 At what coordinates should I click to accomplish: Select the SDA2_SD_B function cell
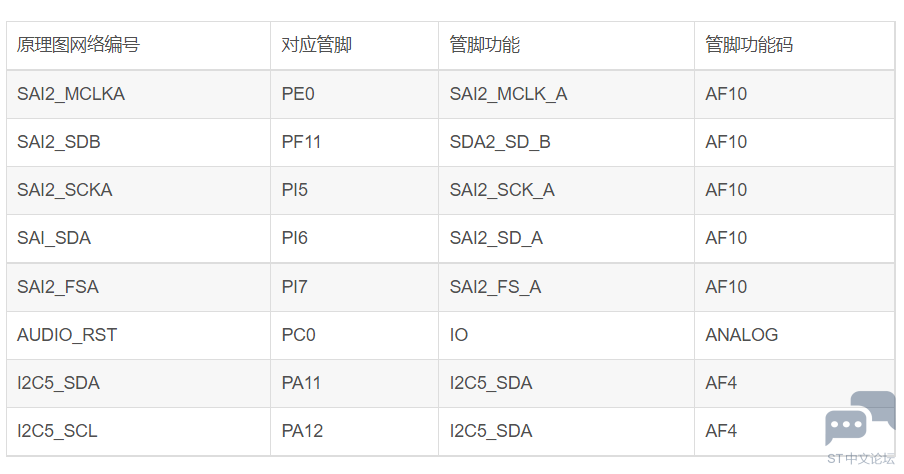point(566,142)
